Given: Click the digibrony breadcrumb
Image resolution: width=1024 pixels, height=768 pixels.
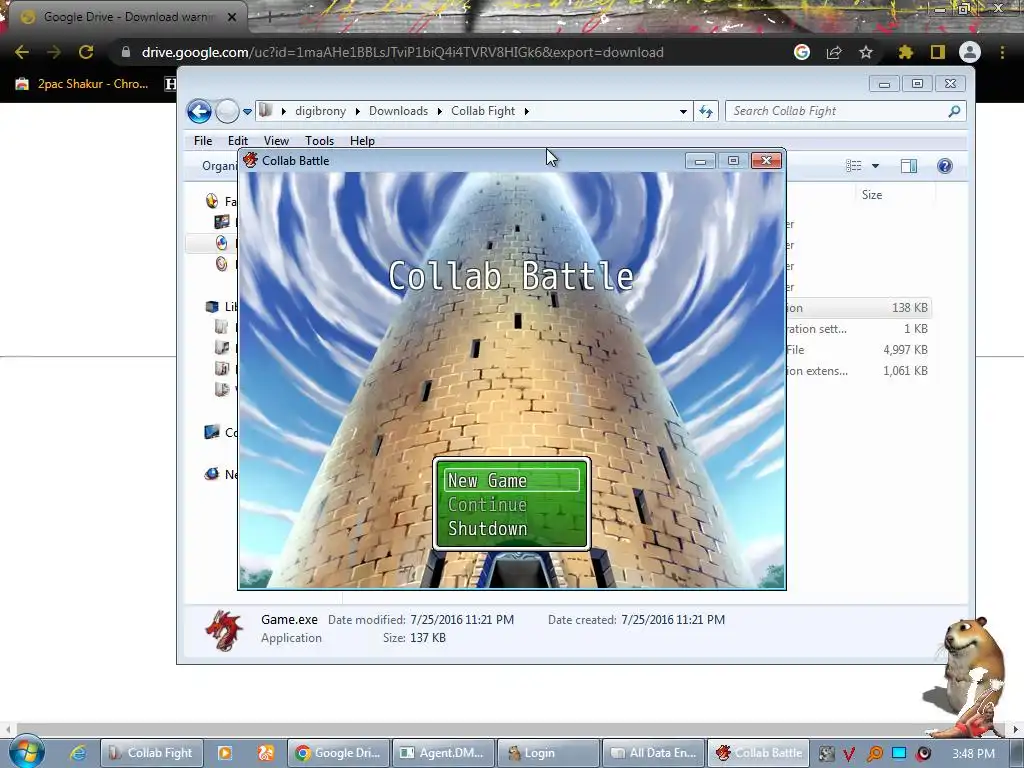Looking at the screenshot, I should 320,111.
